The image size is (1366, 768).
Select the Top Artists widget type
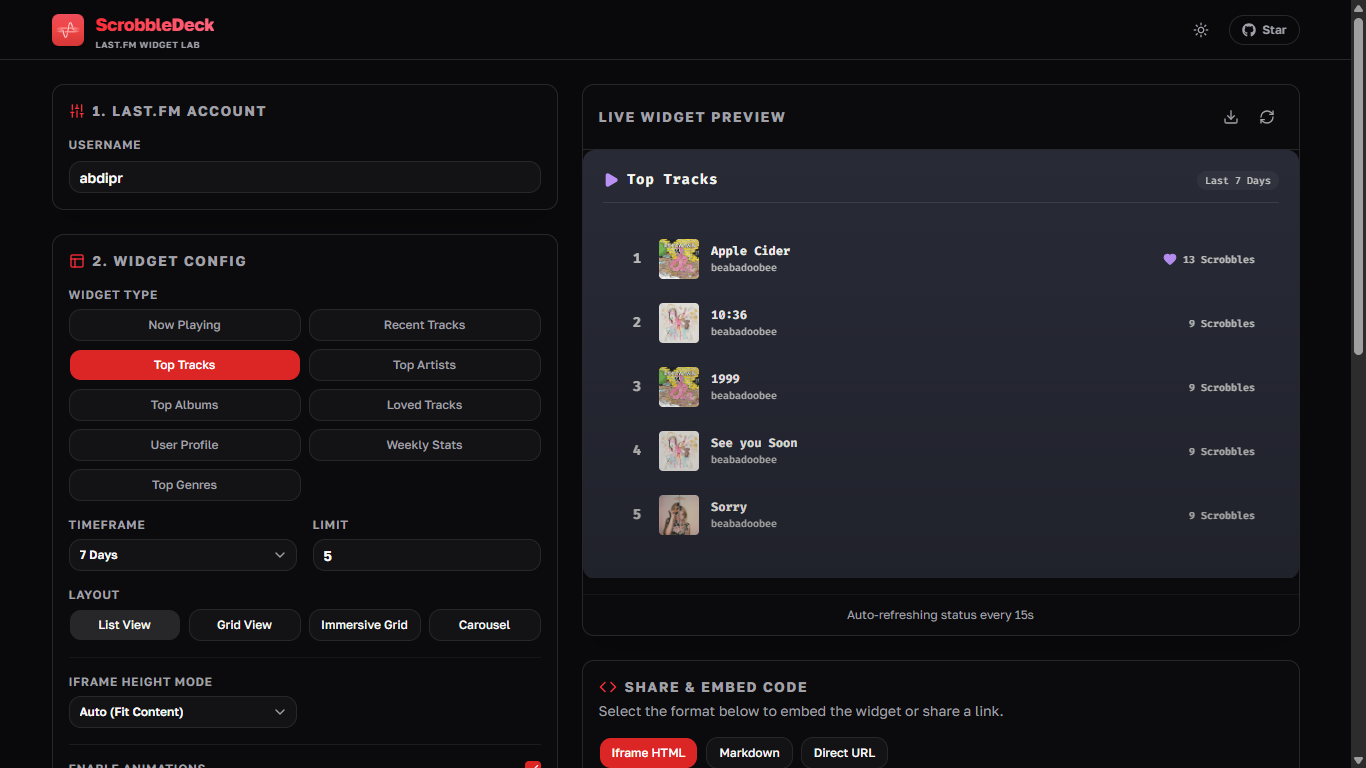425,365
